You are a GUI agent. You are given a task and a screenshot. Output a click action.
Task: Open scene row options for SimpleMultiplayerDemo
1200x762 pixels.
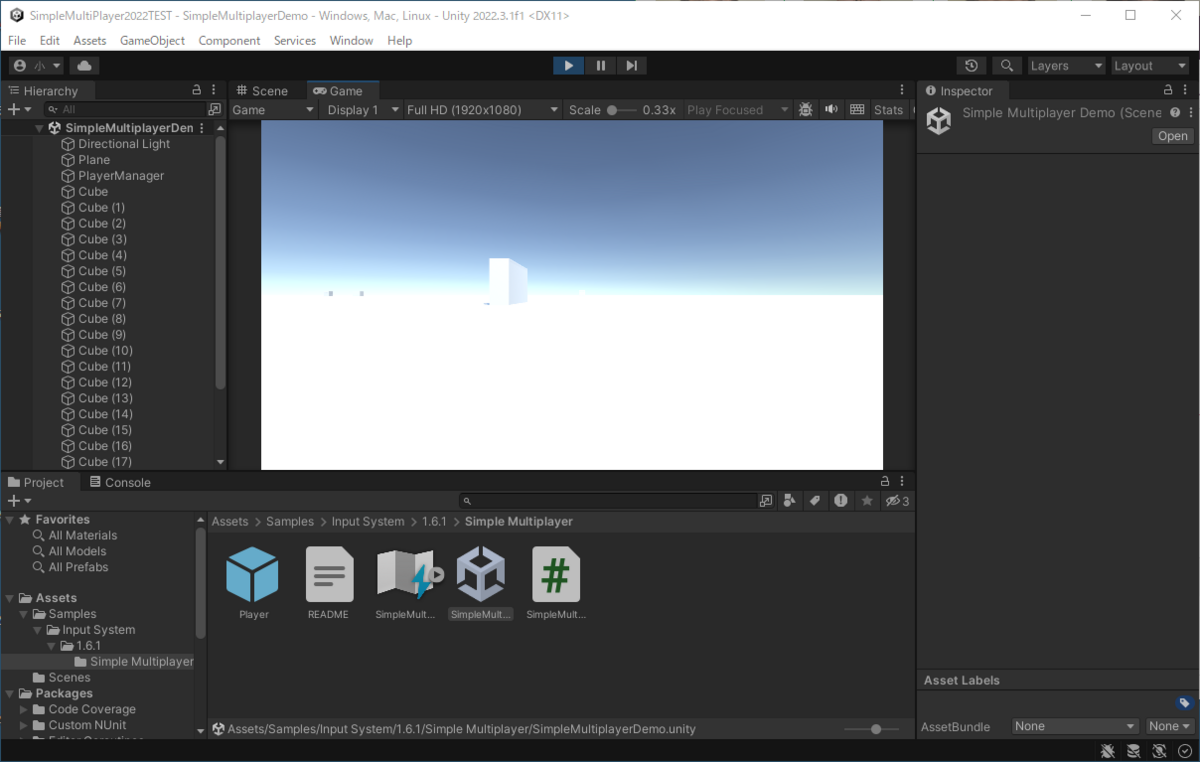point(202,128)
